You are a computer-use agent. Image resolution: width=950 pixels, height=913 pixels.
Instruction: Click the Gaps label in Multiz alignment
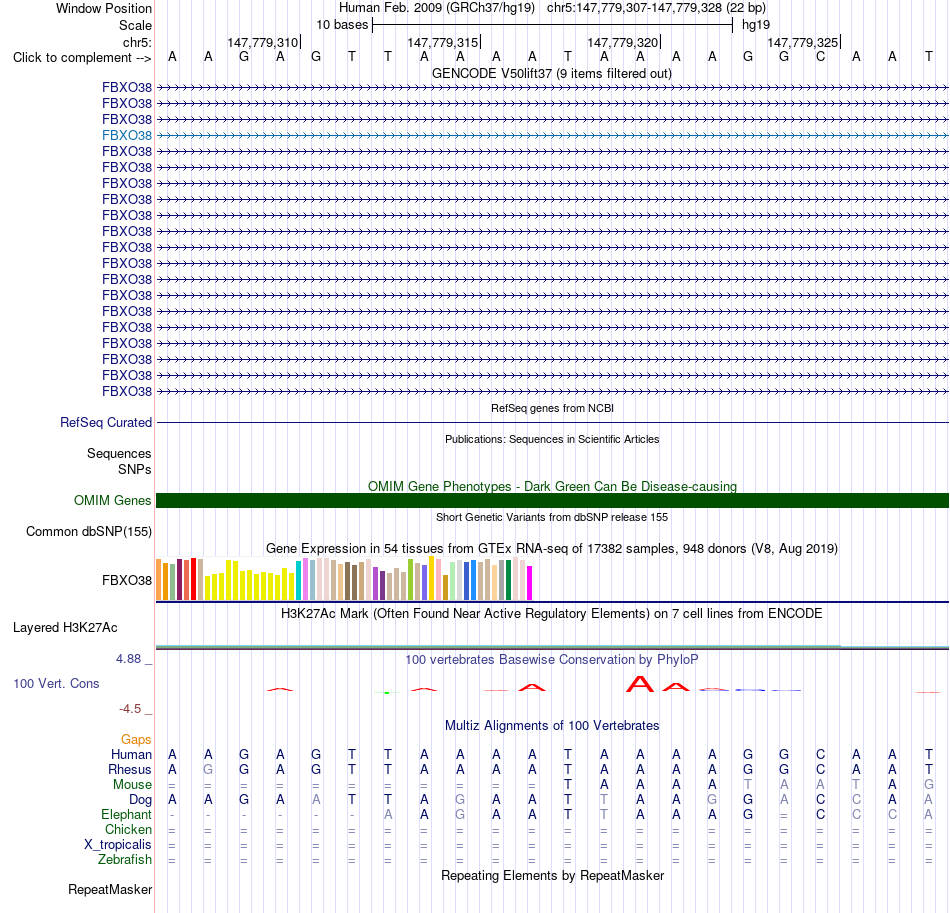[x=136, y=739]
